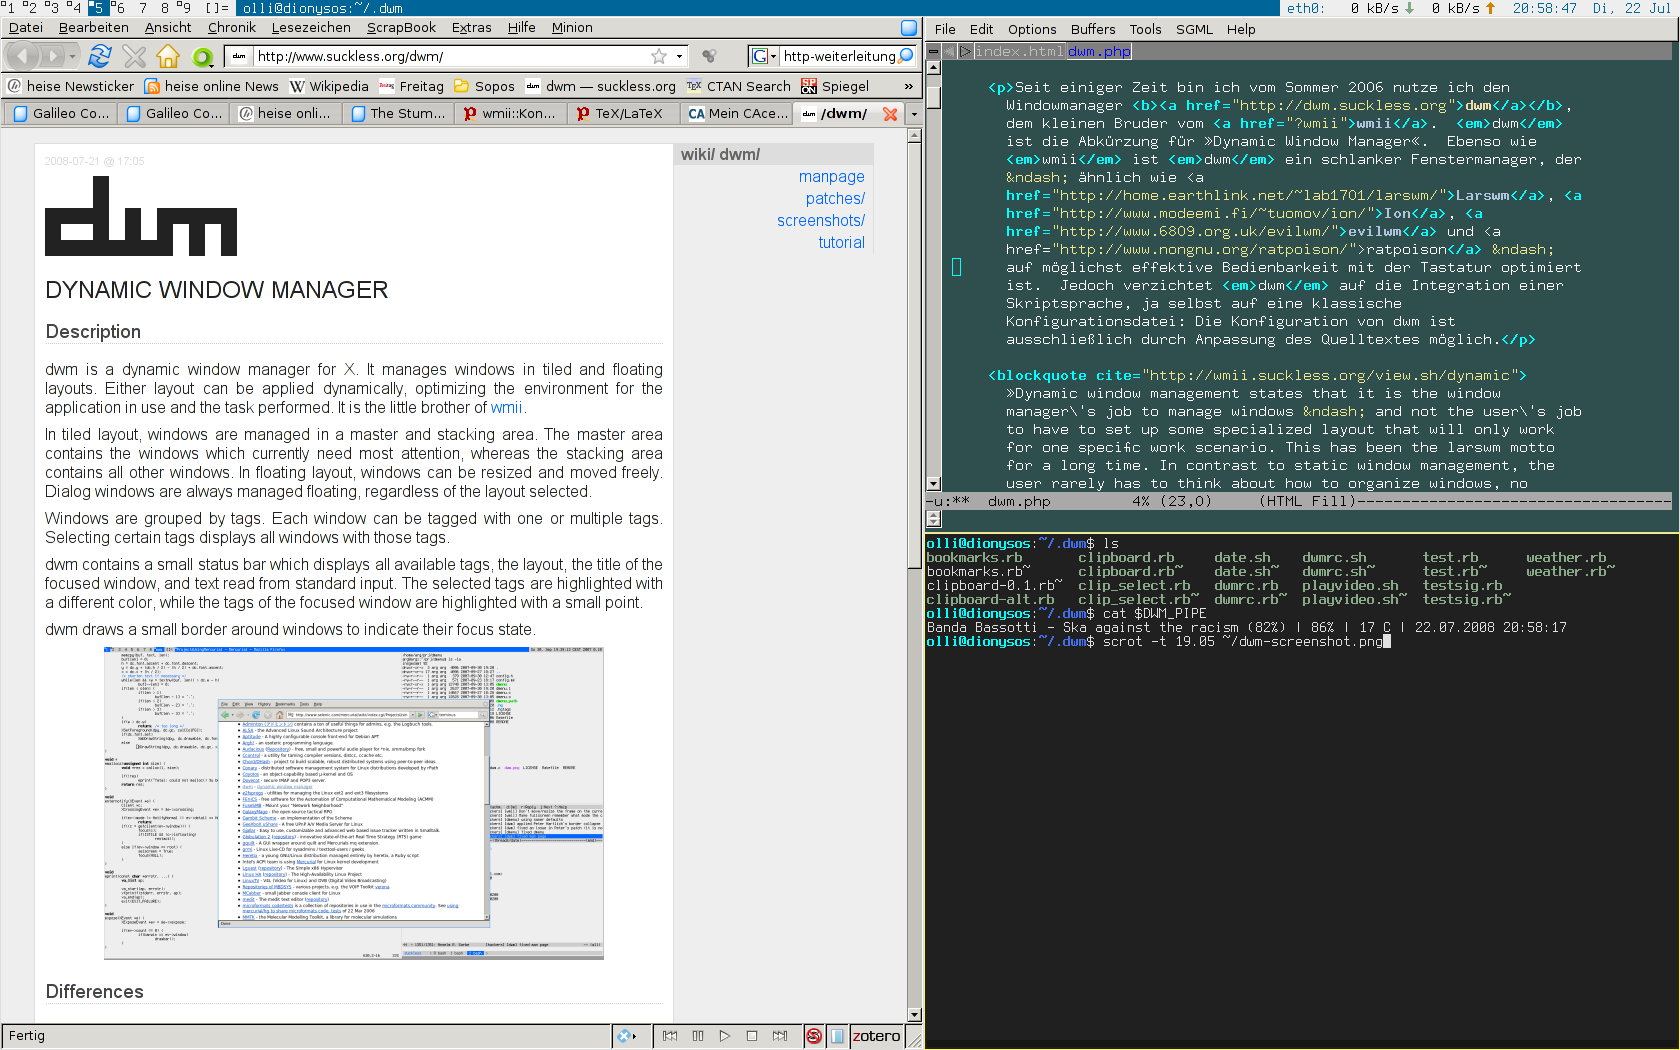Image resolution: width=1680 pixels, height=1050 pixels.
Task: Follow the manpage link in wiki sidebar
Action: pyautogui.click(x=831, y=177)
